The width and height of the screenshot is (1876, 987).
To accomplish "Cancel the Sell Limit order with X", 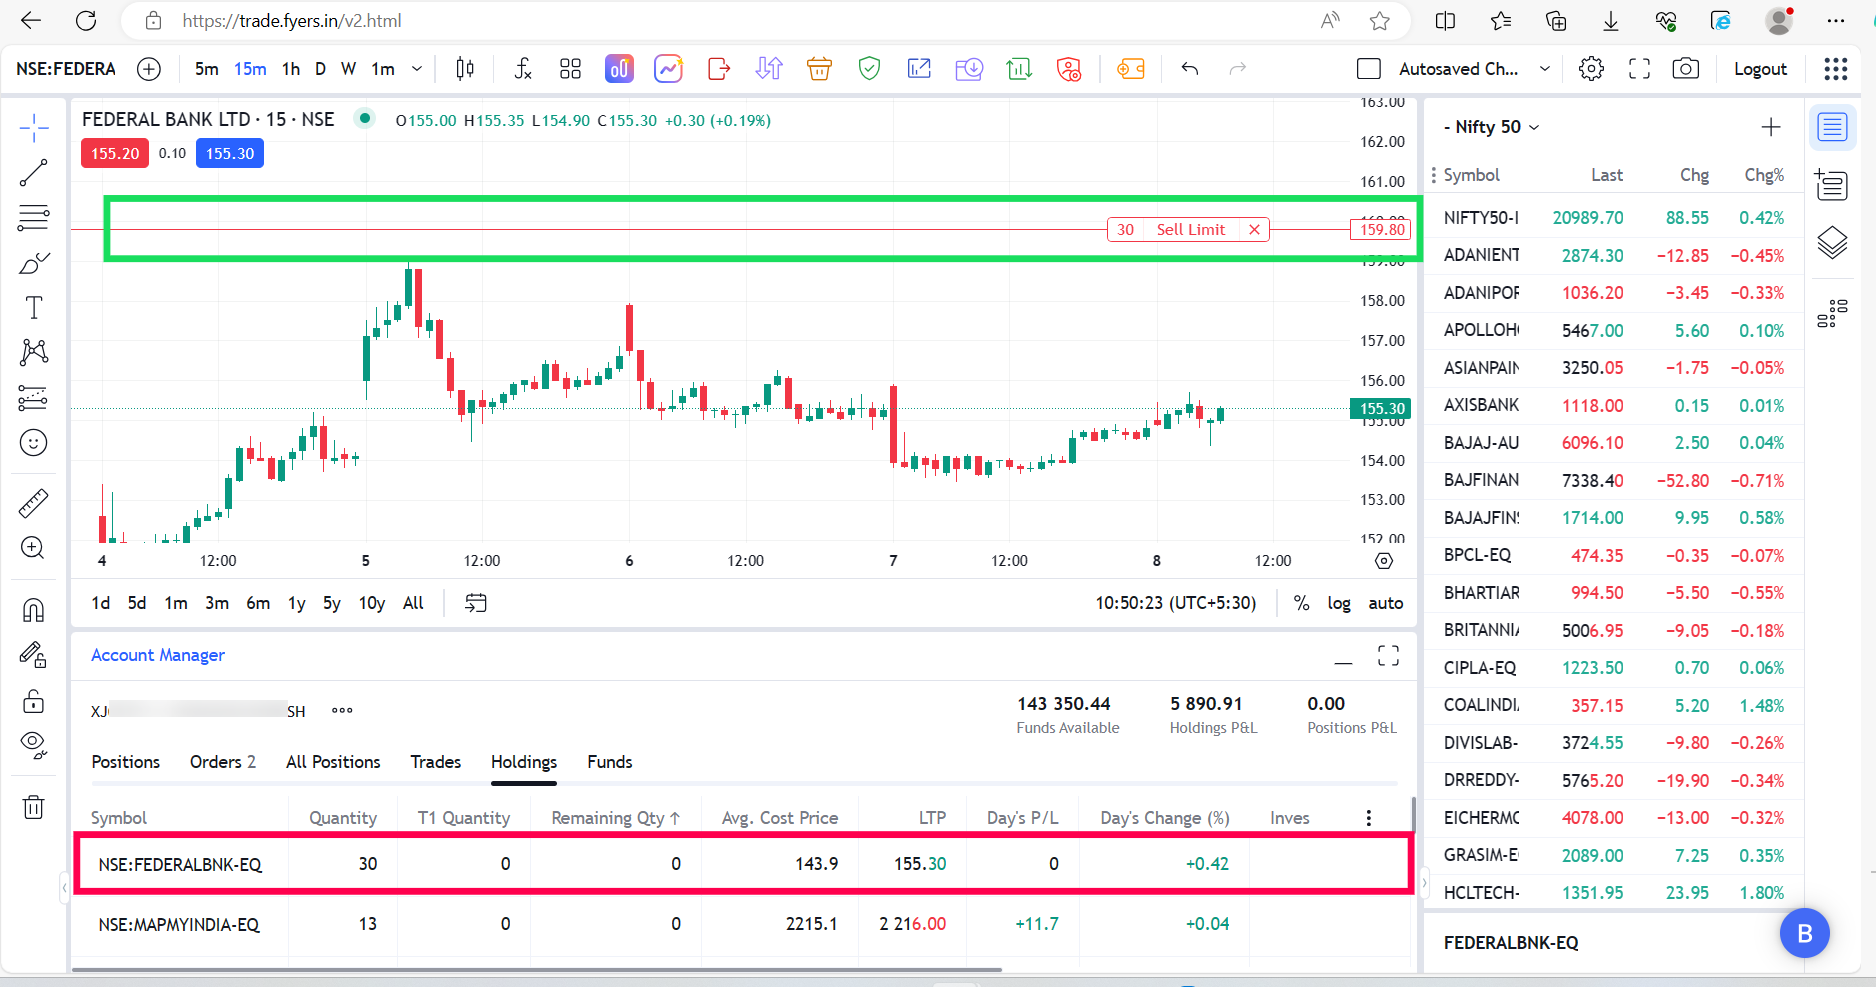I will click(1254, 230).
